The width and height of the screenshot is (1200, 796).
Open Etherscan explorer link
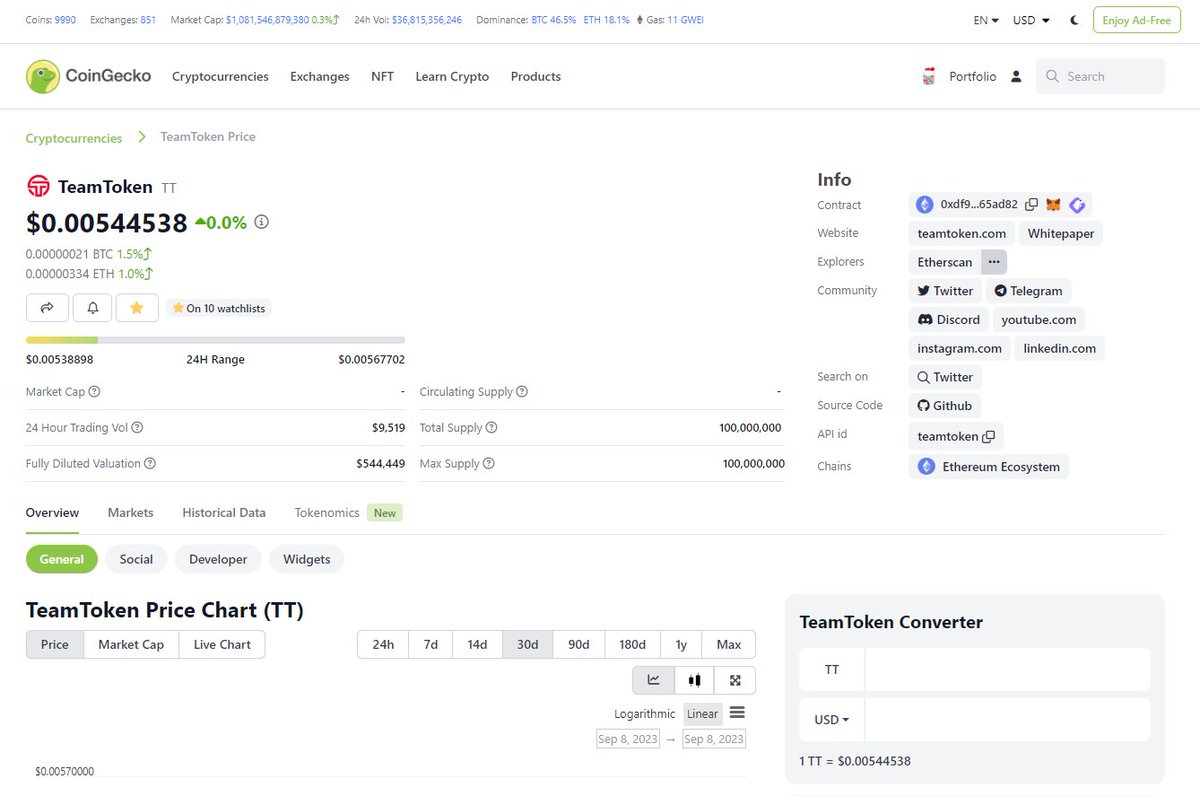[945, 262]
